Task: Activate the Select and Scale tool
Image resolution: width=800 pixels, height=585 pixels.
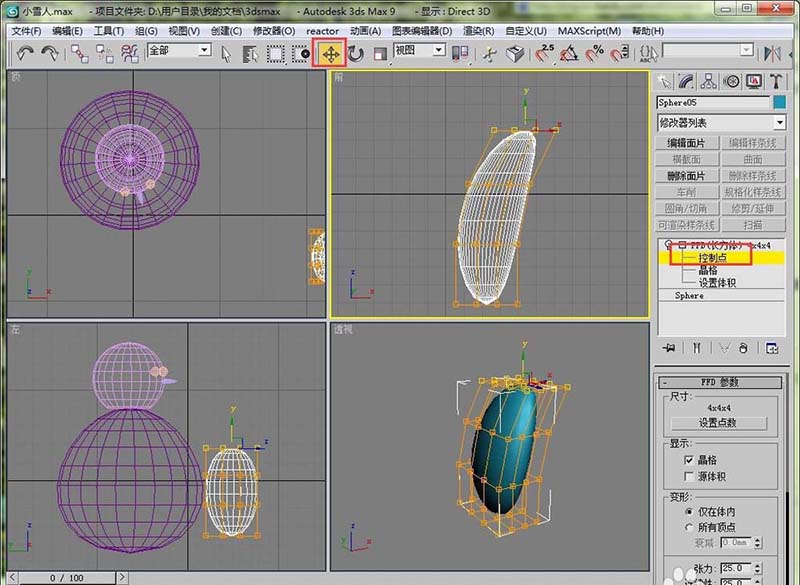Action: click(380, 54)
